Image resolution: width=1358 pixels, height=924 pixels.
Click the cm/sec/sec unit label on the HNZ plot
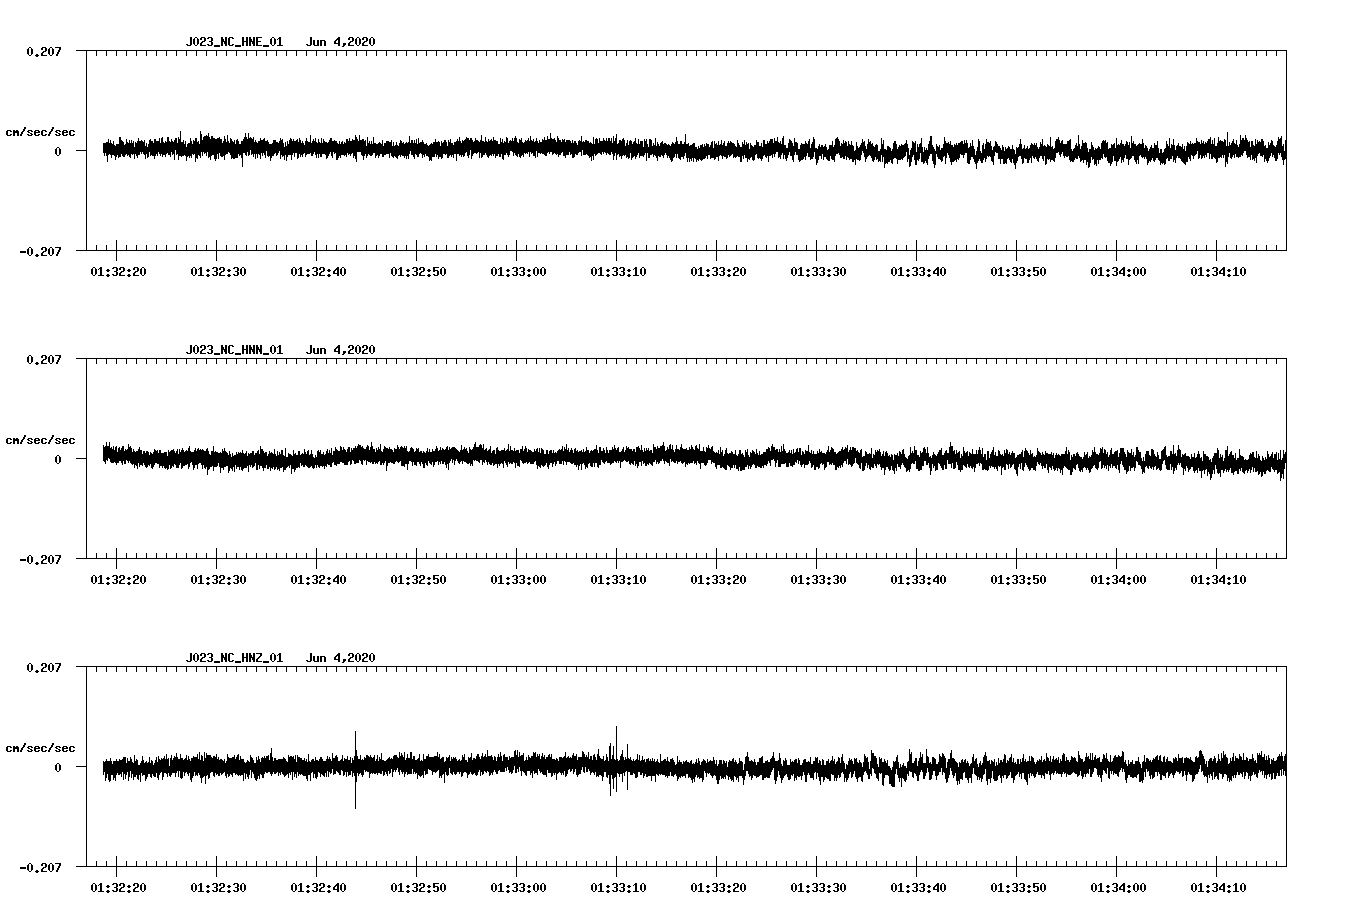tap(40, 748)
